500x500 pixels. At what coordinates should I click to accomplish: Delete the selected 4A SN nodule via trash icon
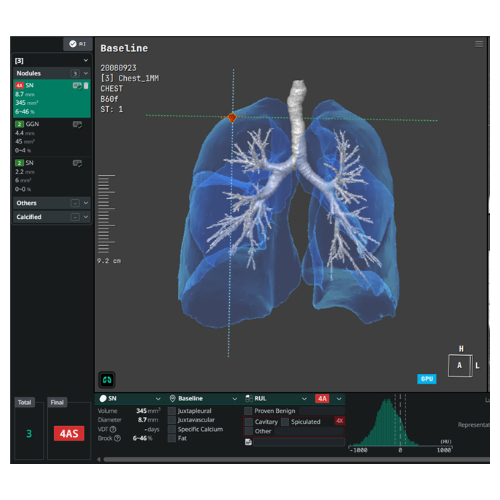[86, 86]
